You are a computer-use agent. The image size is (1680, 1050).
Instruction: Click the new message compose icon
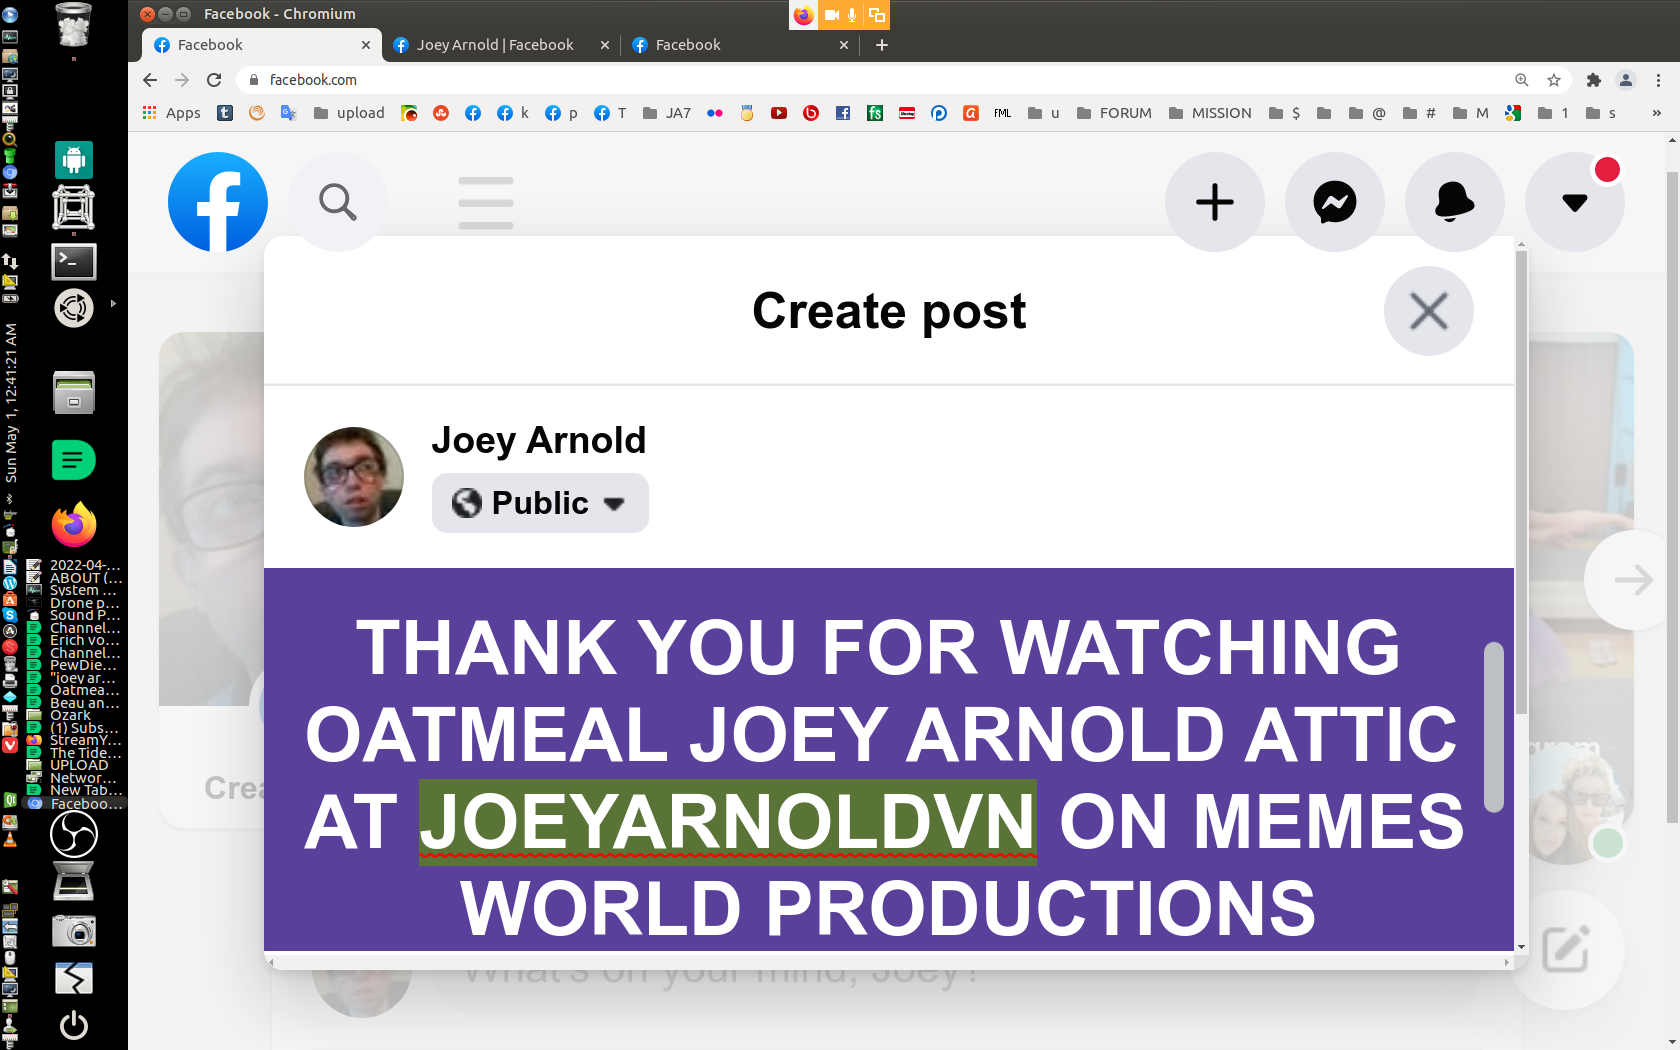1565,950
